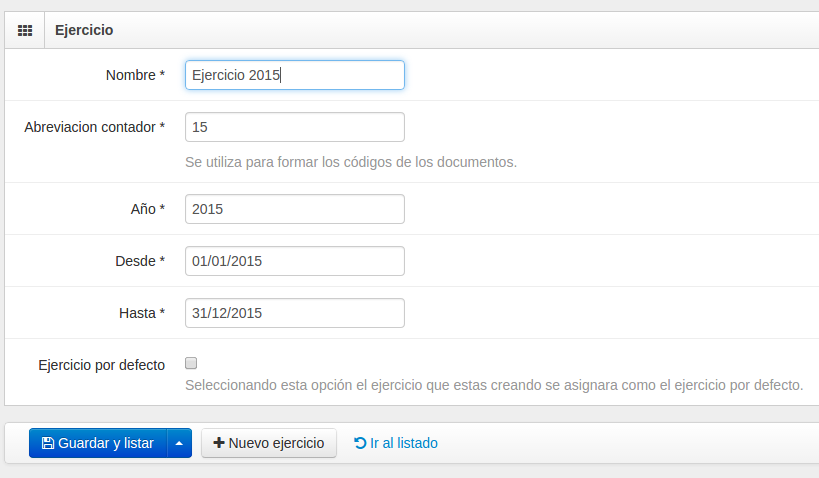This screenshot has width=819, height=478.
Task: Click the Hasta field label
Action: click(142, 313)
